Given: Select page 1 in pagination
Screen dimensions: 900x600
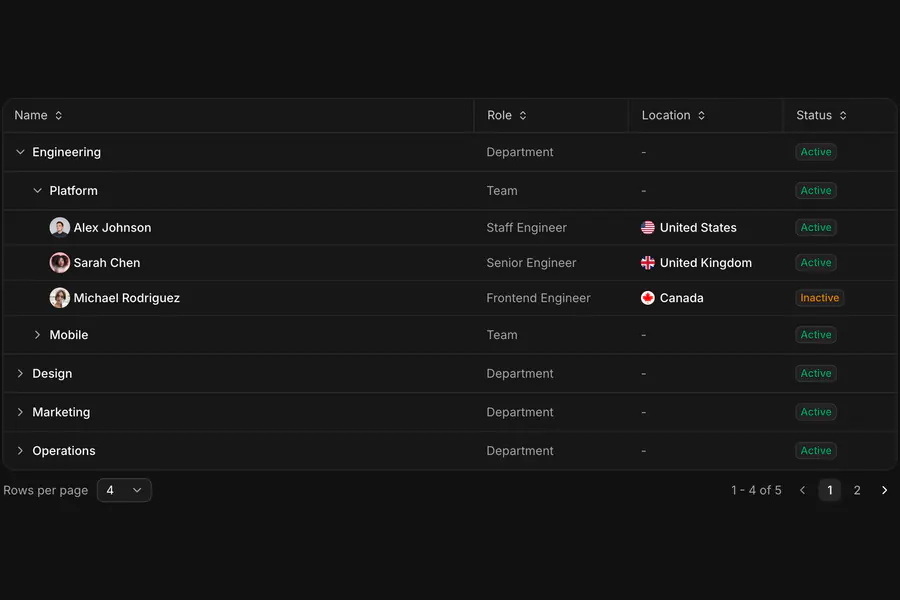Looking at the screenshot, I should (x=829, y=490).
